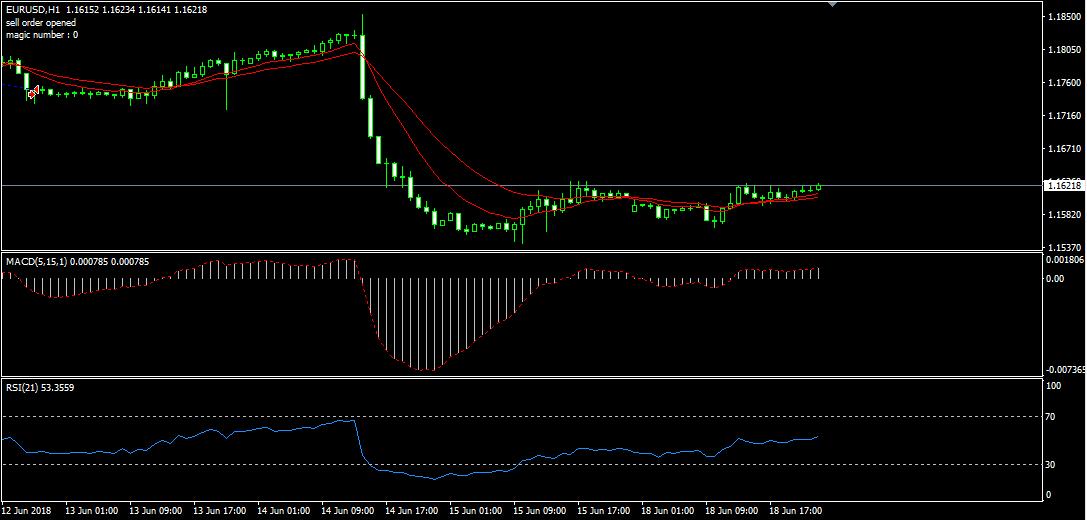Screen dimensions: 1087x520
Task: Click the 14 Jun 09:00 time axis label
Action: 350,511
